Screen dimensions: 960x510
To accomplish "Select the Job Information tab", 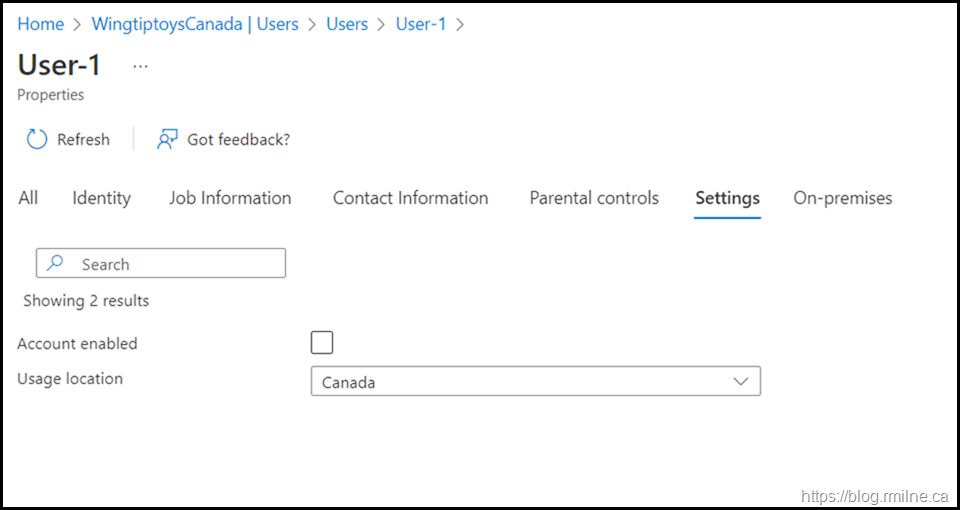I will pyautogui.click(x=230, y=198).
